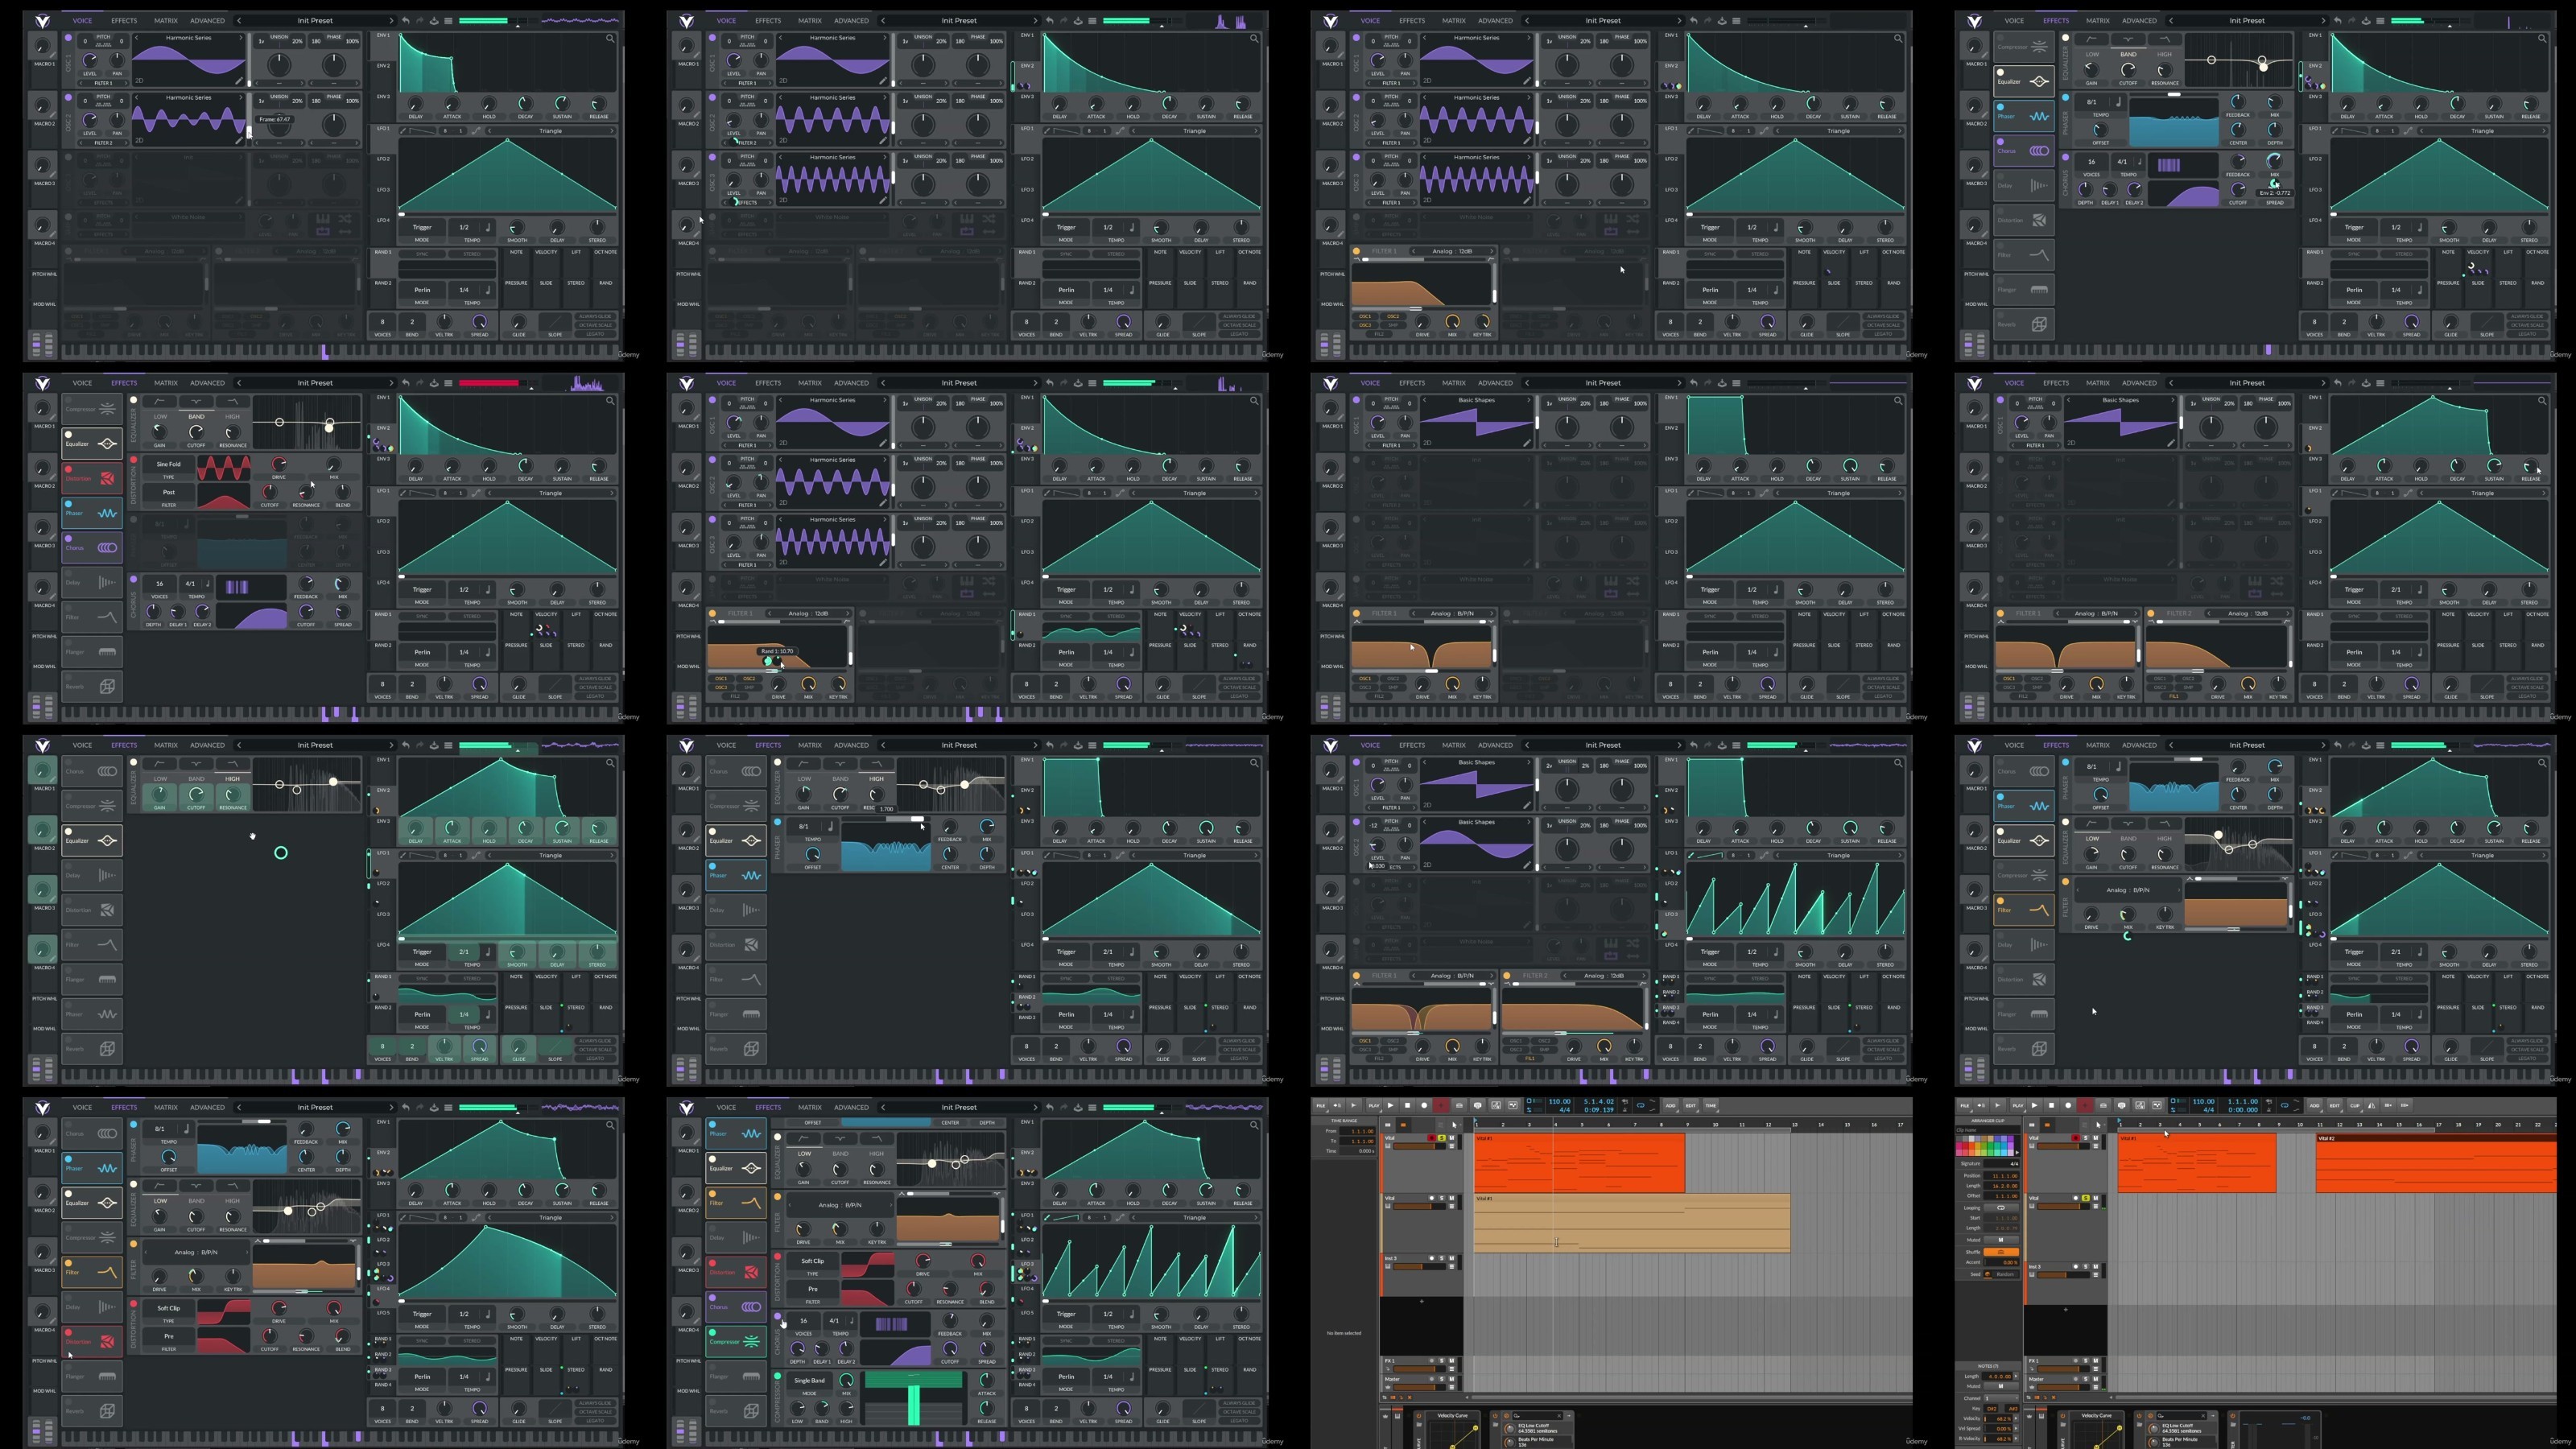Select Delay effect in Compressor-enabled Vital window
The width and height of the screenshot is (2576, 1449).
[x=737, y=1238]
